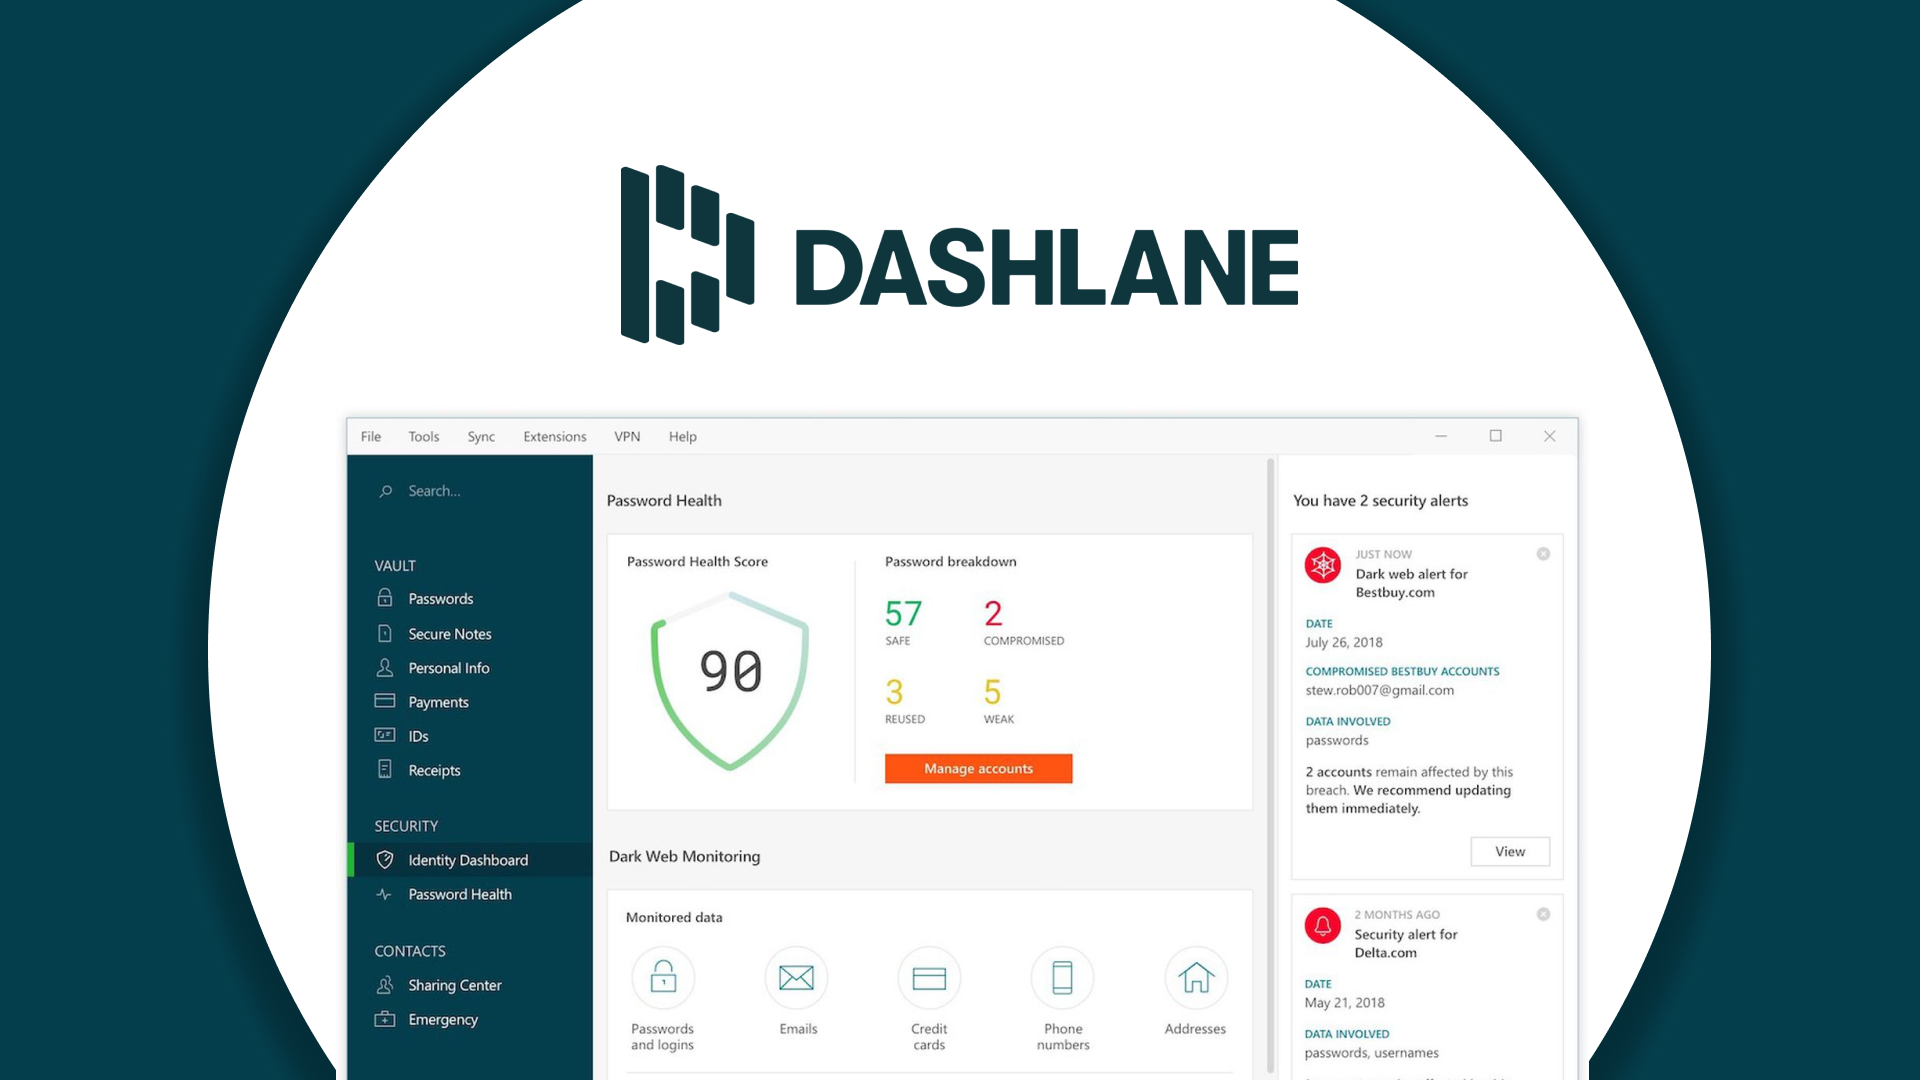Click the Bestbuy dark web alert icon
This screenshot has height=1080, width=1920.
pyautogui.click(x=1323, y=564)
